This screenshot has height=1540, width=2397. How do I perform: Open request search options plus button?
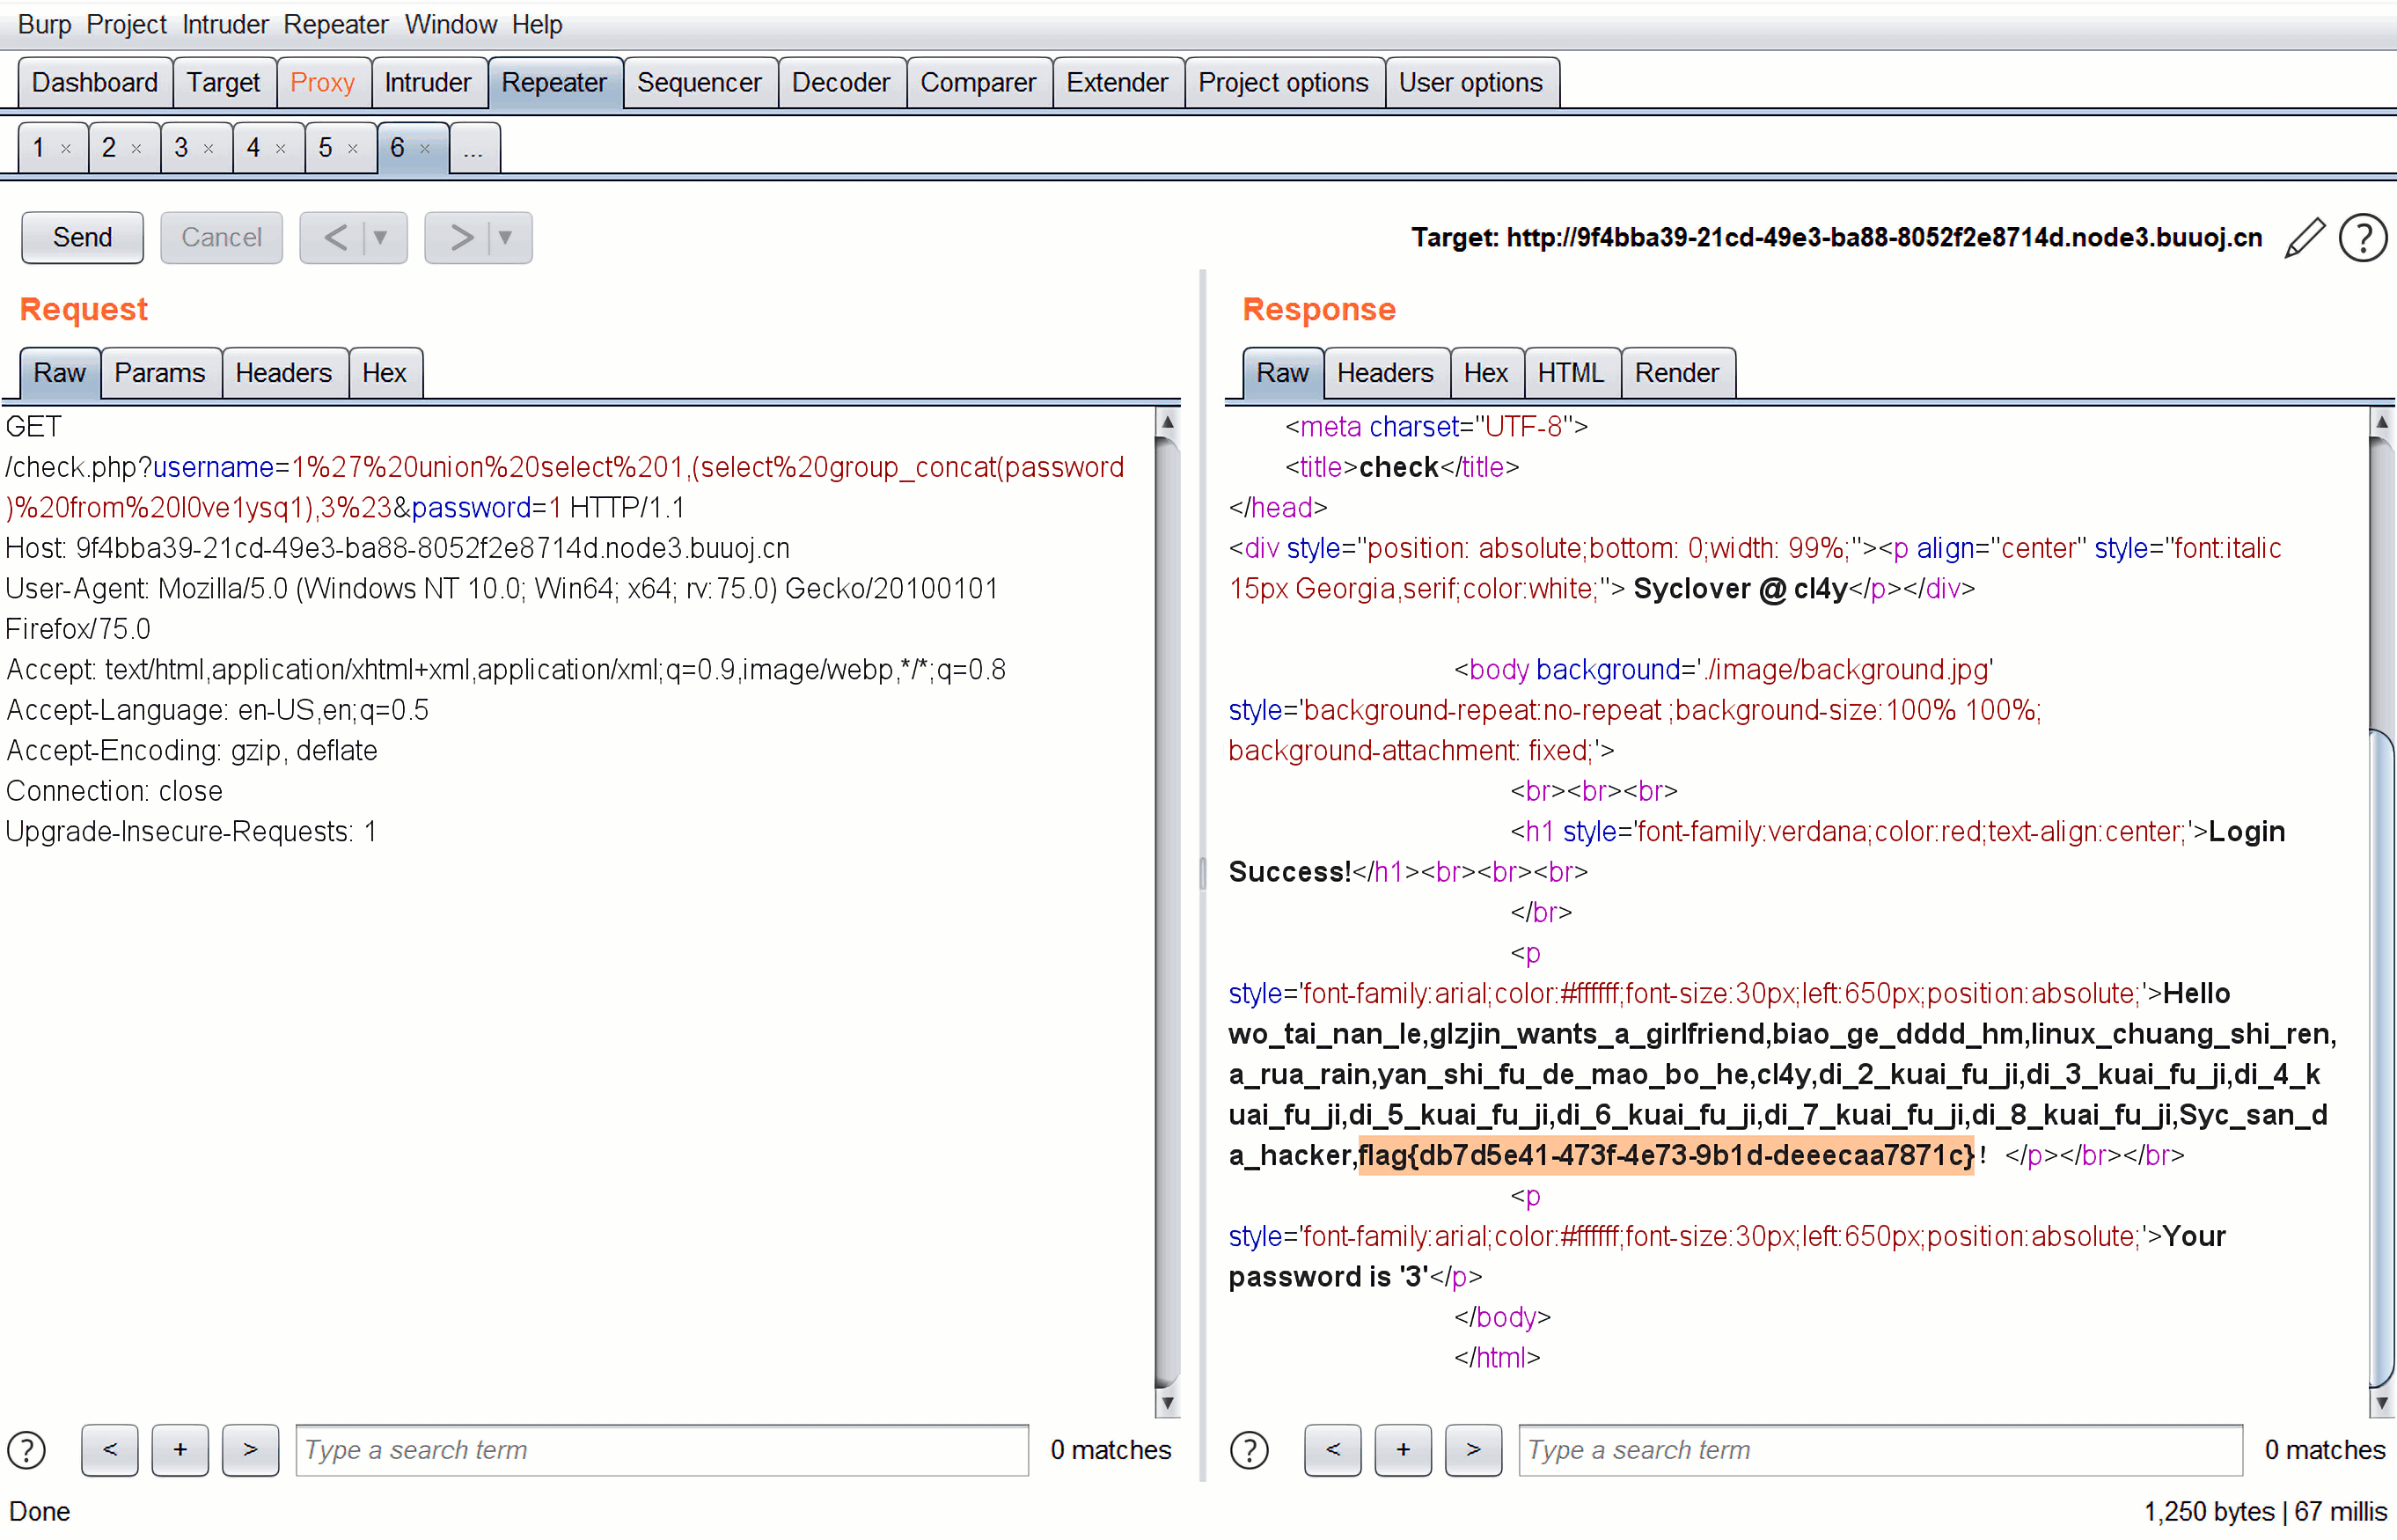click(x=180, y=1450)
